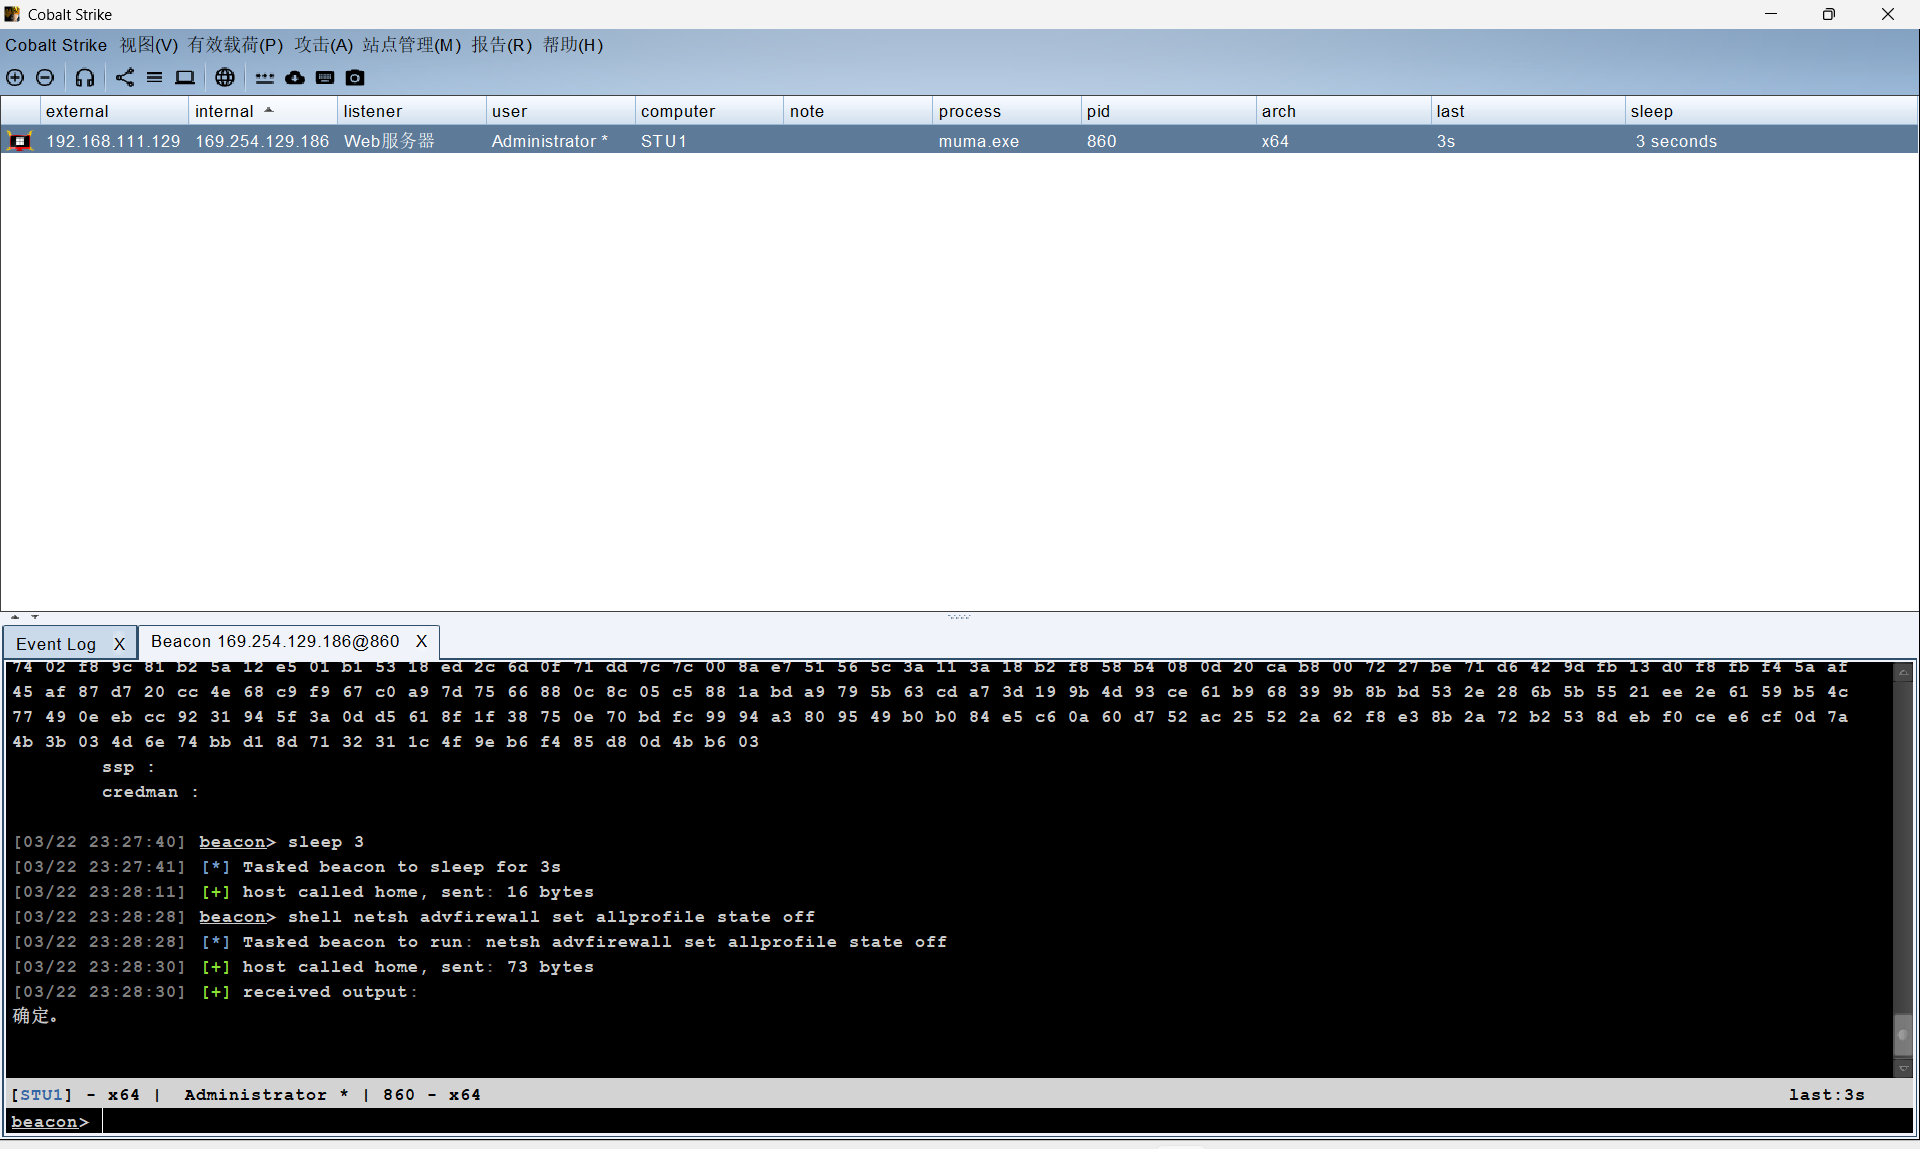Sort sessions by external column header
Image resolution: width=1920 pixels, height=1149 pixels.
pos(114,111)
